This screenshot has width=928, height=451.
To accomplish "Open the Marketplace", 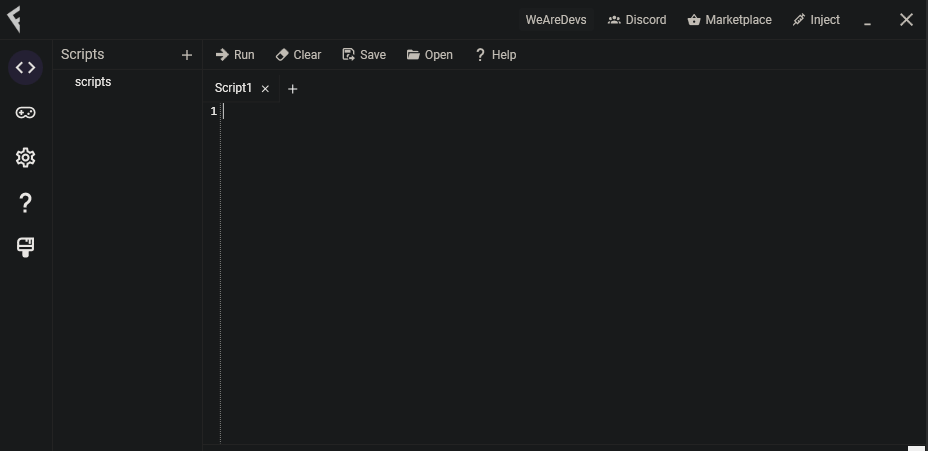I will [730, 20].
